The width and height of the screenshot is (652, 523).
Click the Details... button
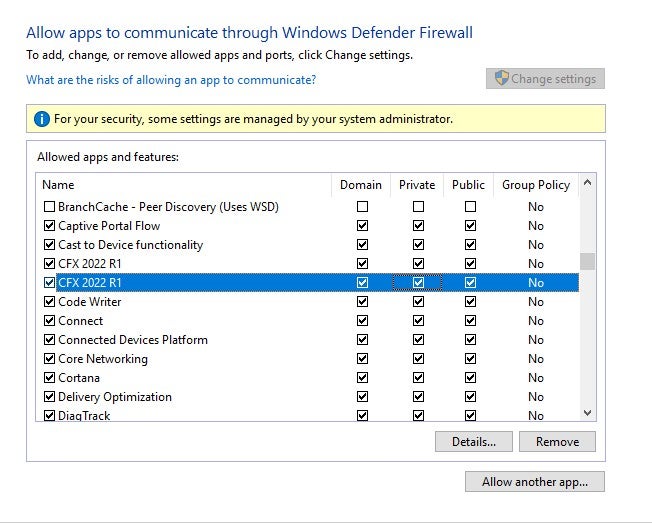coord(474,442)
